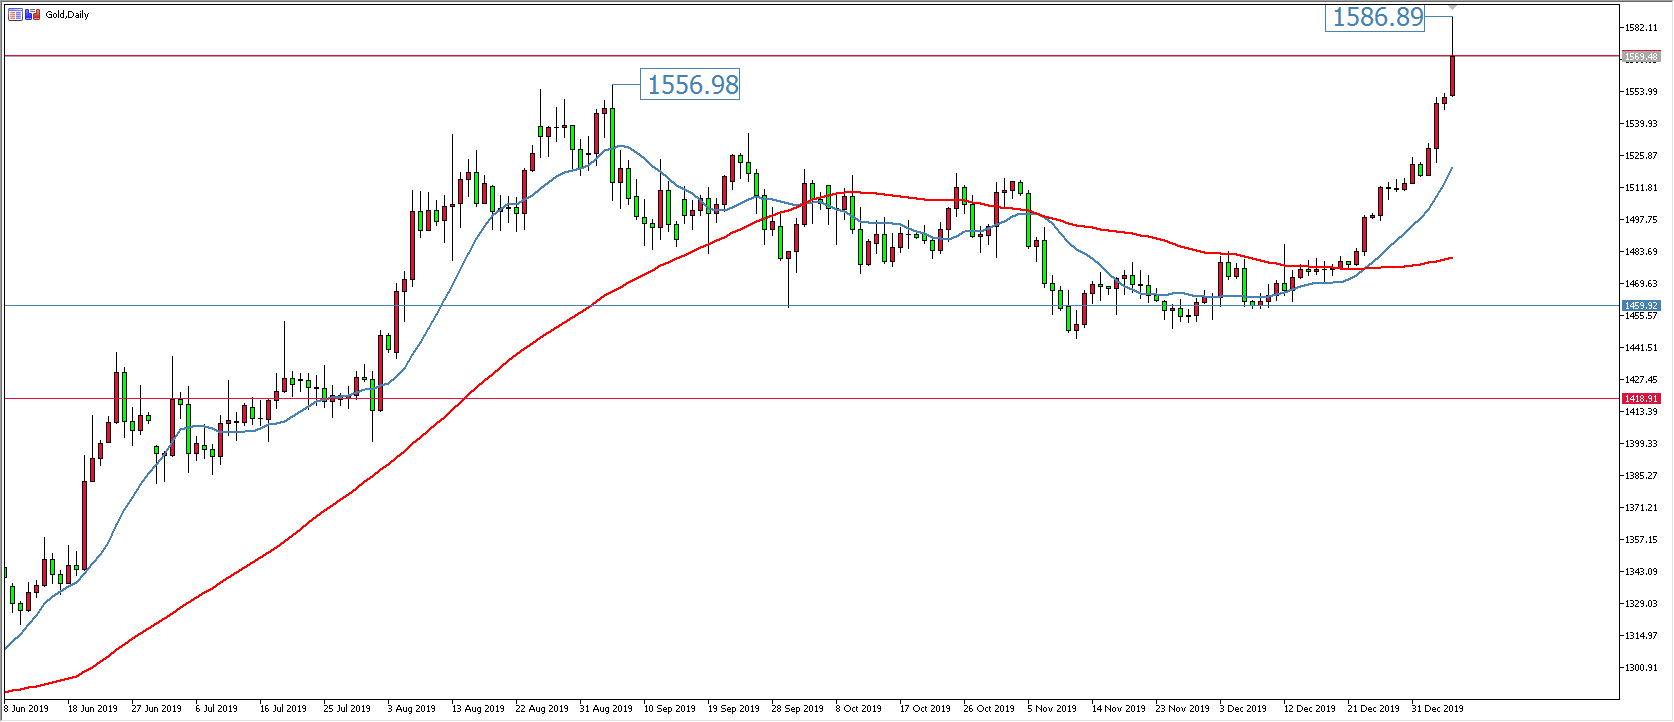Select the 1459.92 blue level price tag

click(1641, 306)
